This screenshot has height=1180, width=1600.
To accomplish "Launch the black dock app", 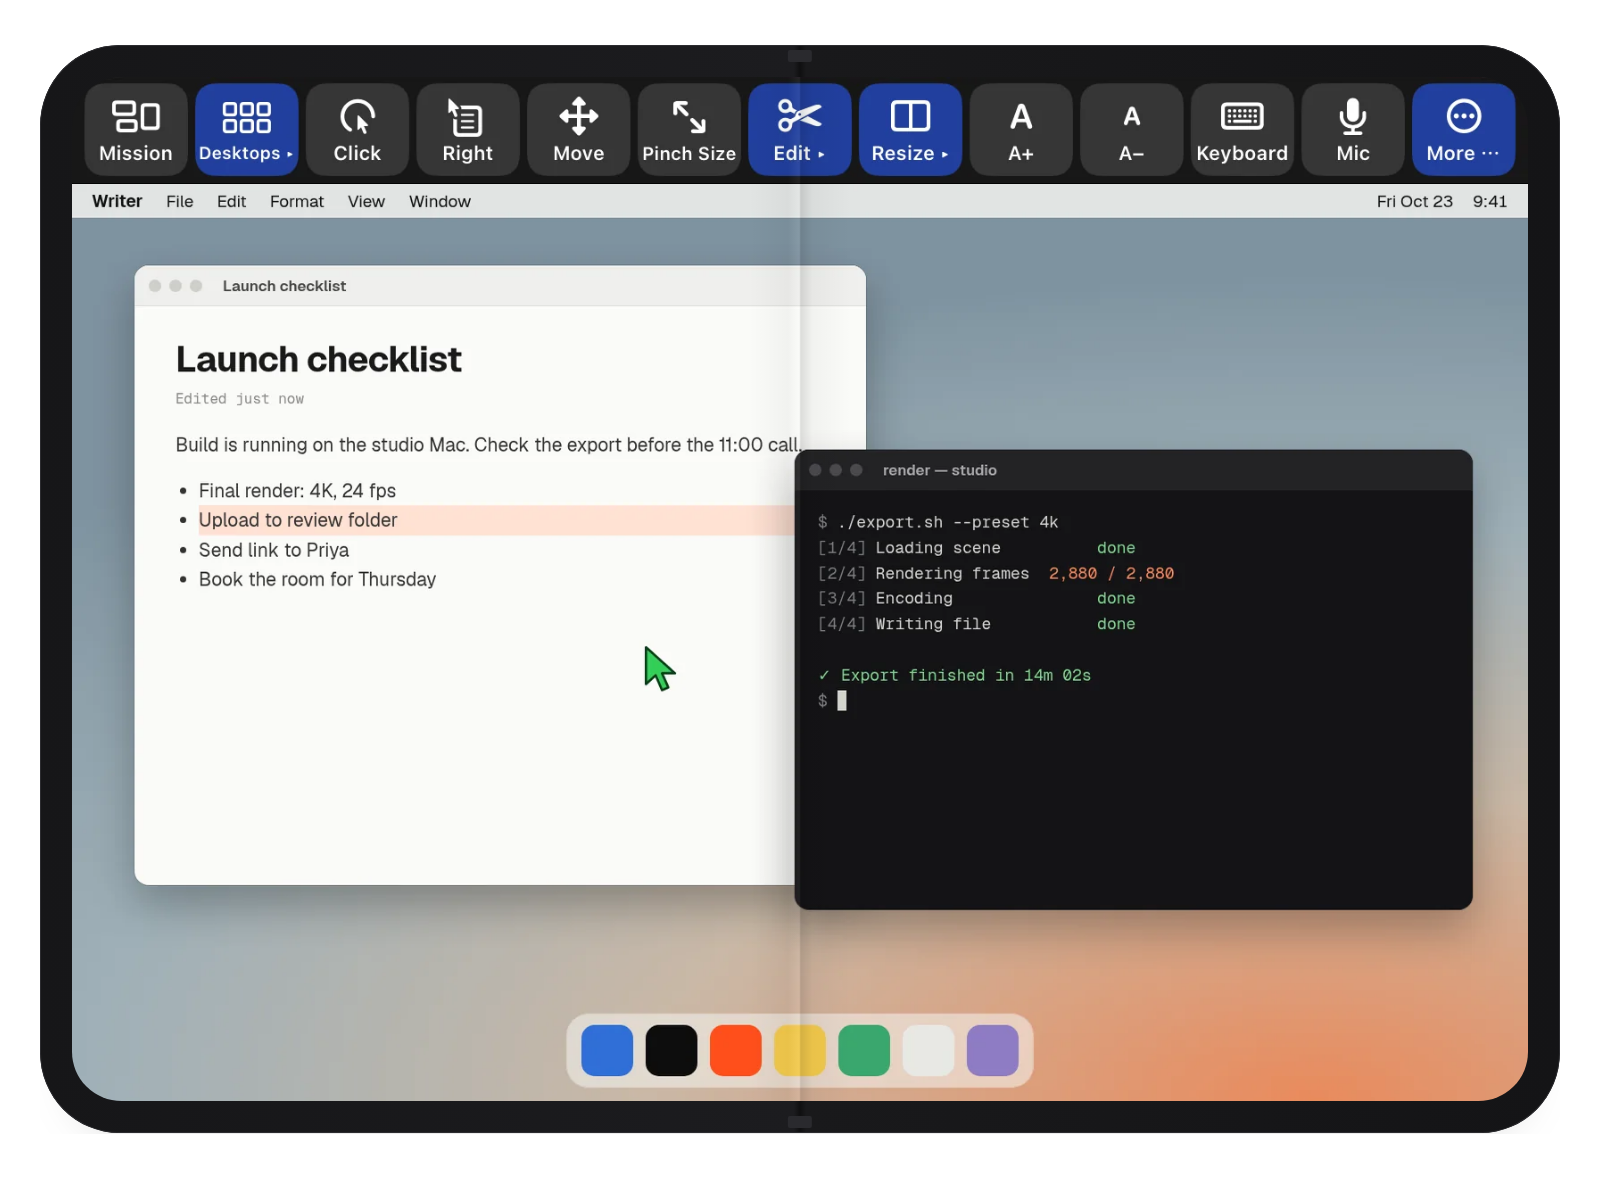I will pos(671,1050).
